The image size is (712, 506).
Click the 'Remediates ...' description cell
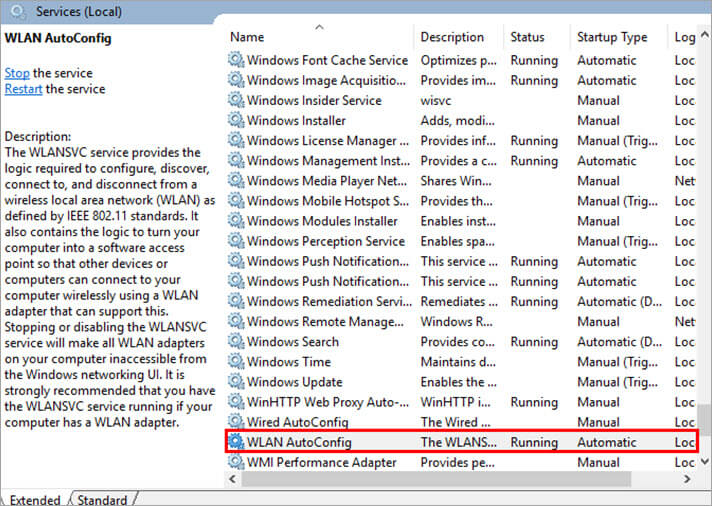(459, 301)
